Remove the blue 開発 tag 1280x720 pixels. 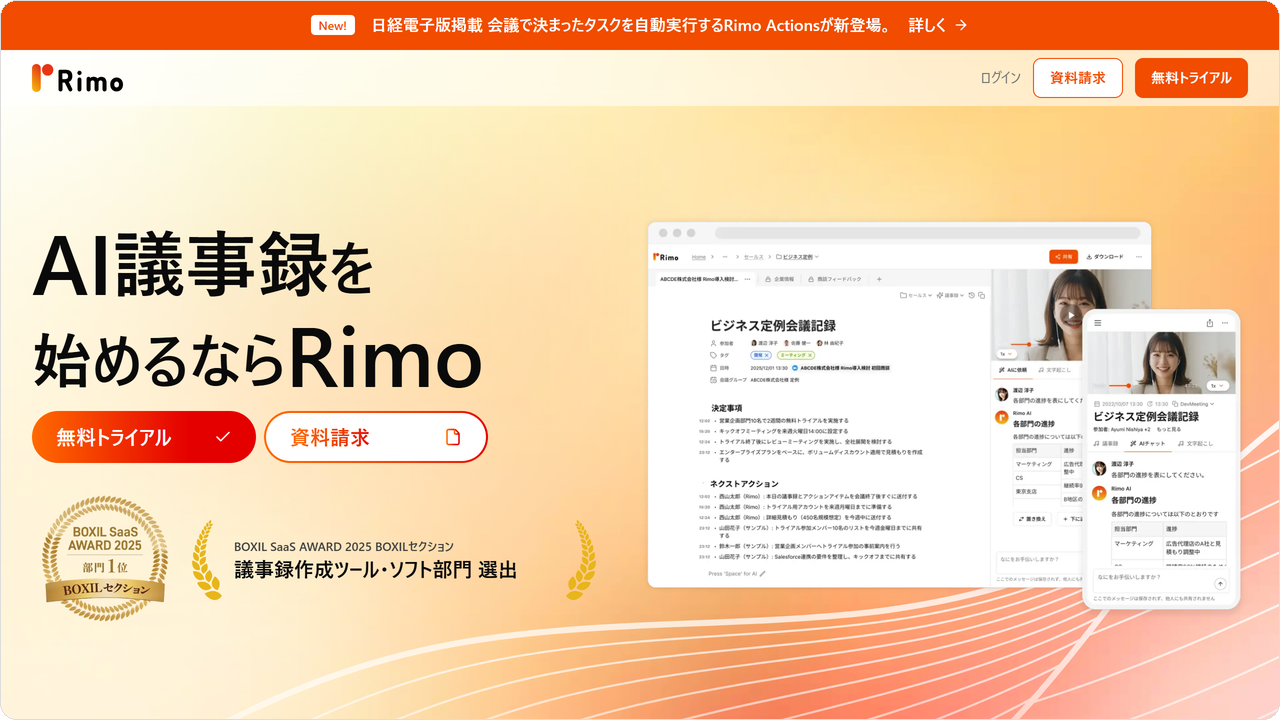pyautogui.click(x=767, y=355)
